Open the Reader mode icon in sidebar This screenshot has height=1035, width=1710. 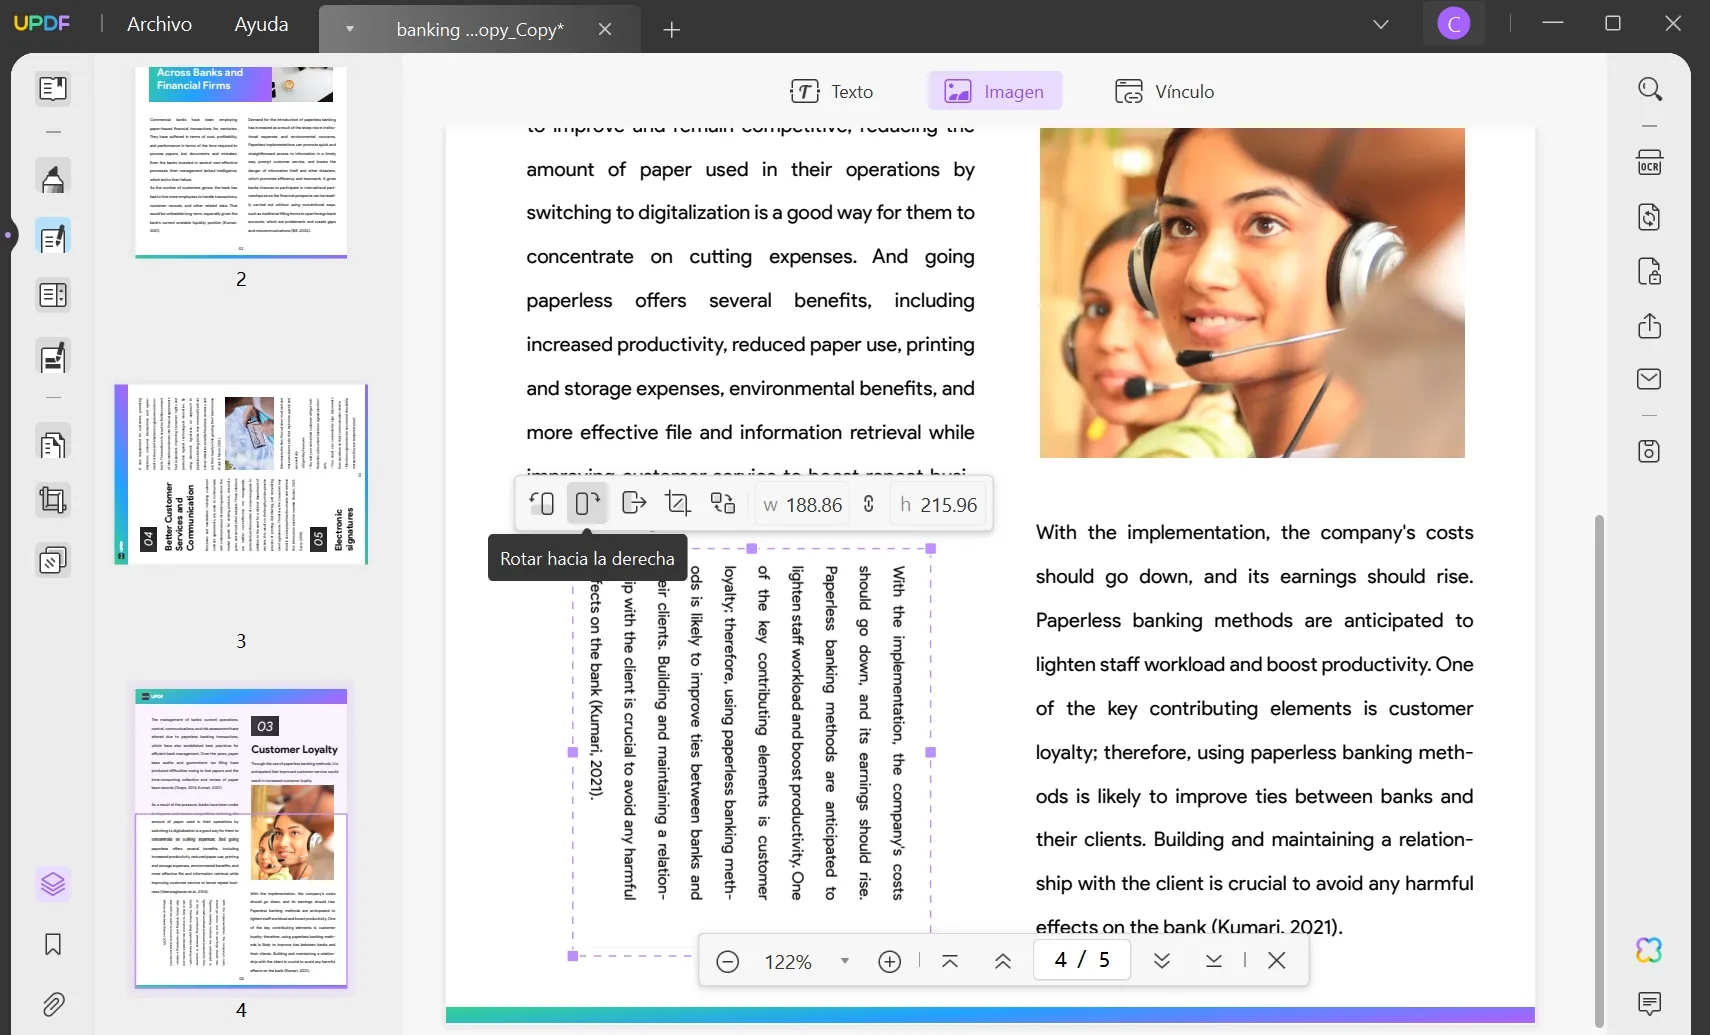[x=53, y=89]
